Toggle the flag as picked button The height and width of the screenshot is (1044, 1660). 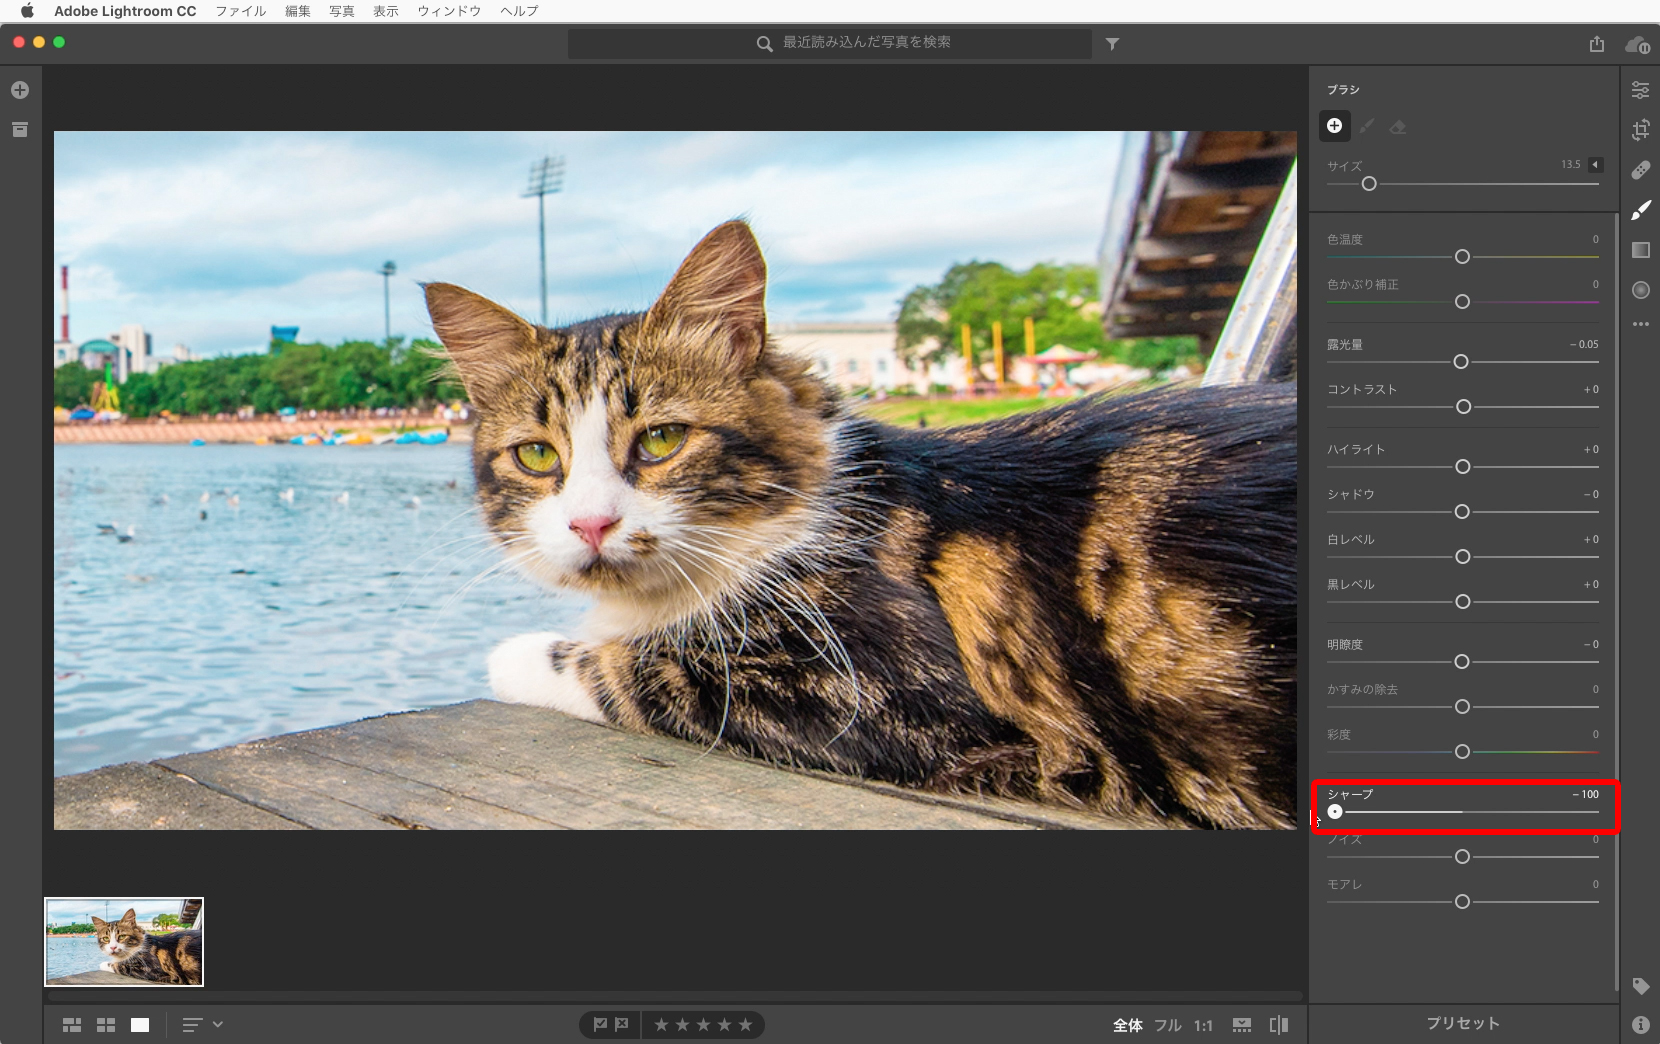[600, 1024]
